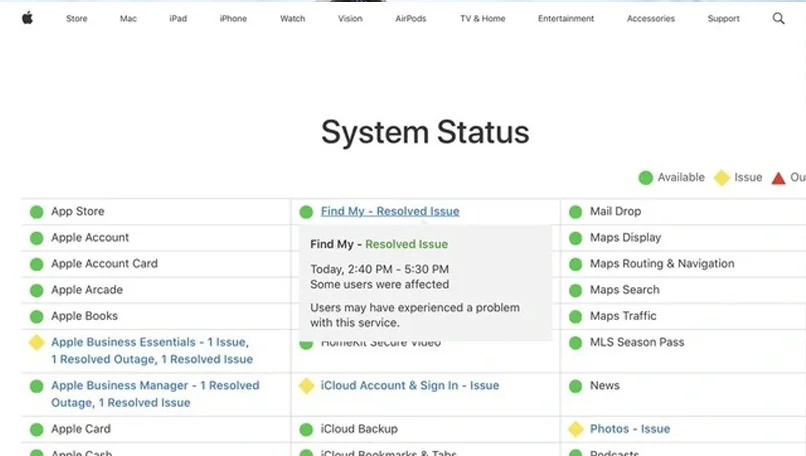Image resolution: width=806 pixels, height=456 pixels.
Task: Click green status dot beside Apple Books
Action: 36,317
